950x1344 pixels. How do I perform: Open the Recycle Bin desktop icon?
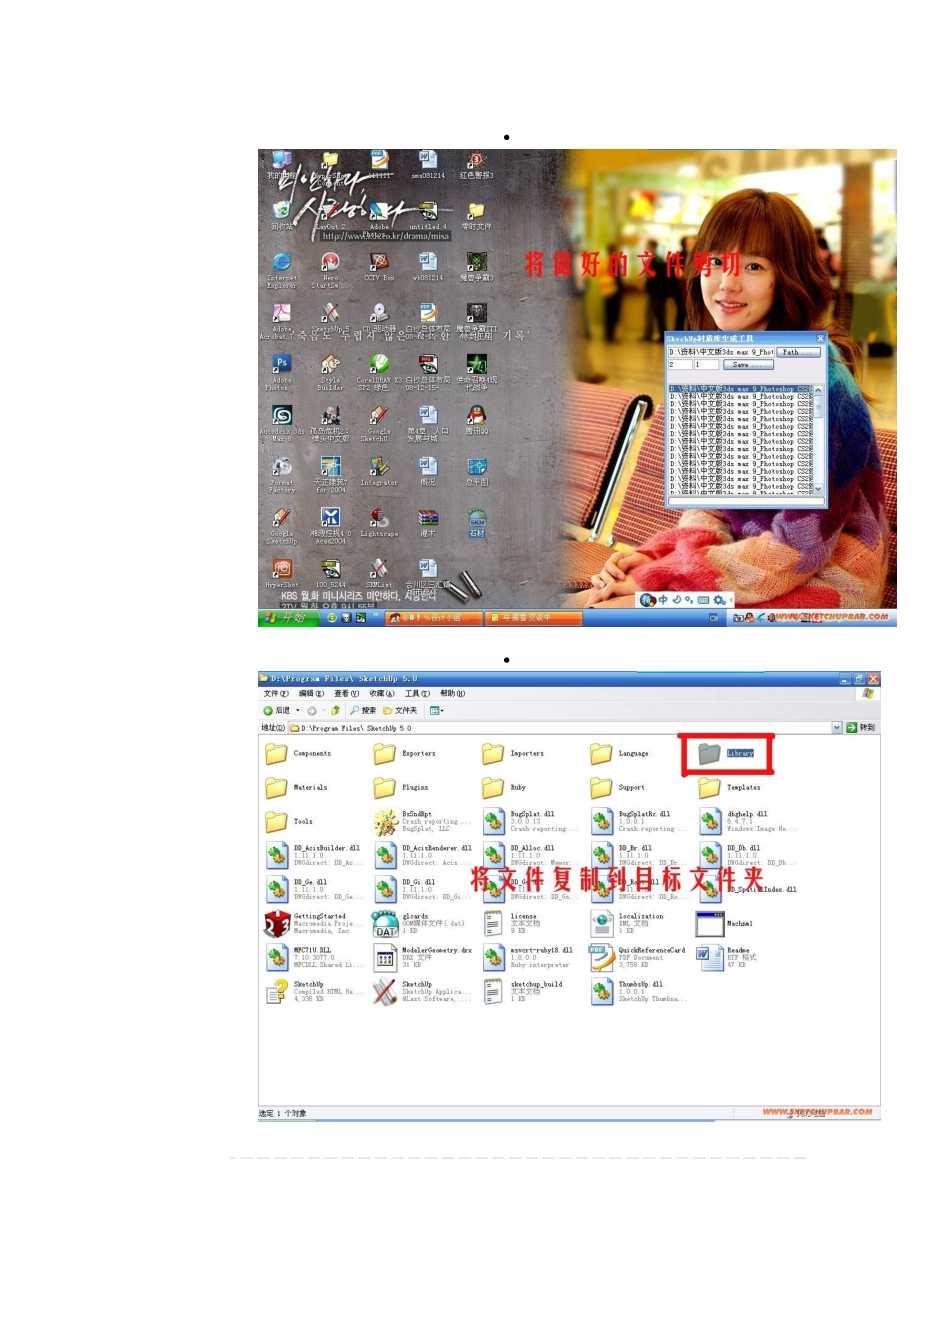point(282,214)
